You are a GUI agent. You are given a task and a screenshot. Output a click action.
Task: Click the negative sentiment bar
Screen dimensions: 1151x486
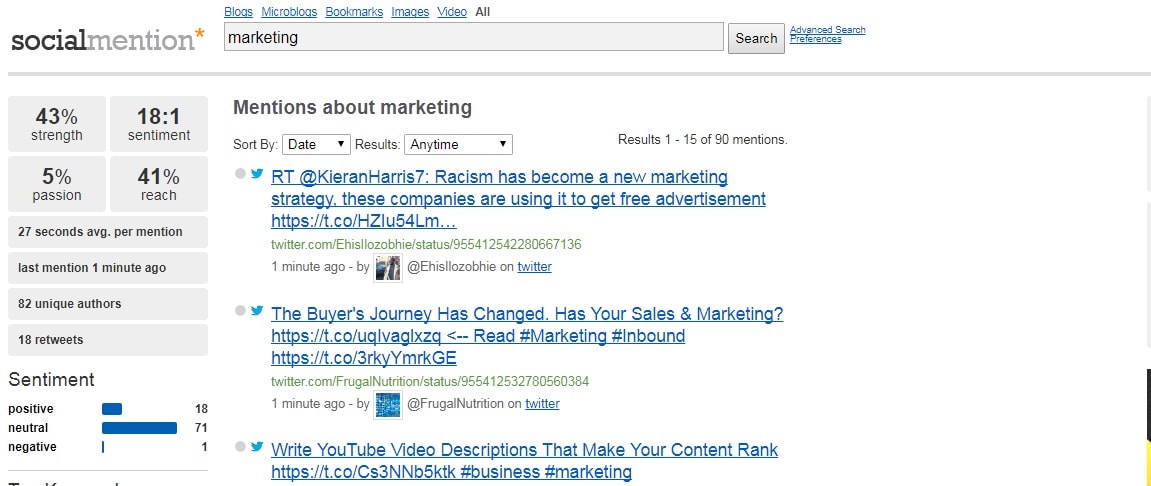103,447
